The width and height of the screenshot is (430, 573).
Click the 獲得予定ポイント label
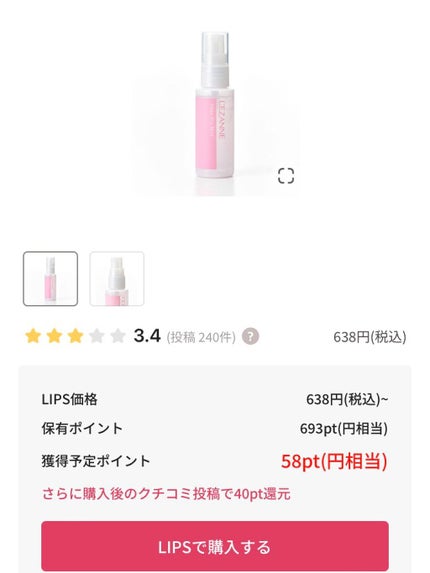(96, 461)
